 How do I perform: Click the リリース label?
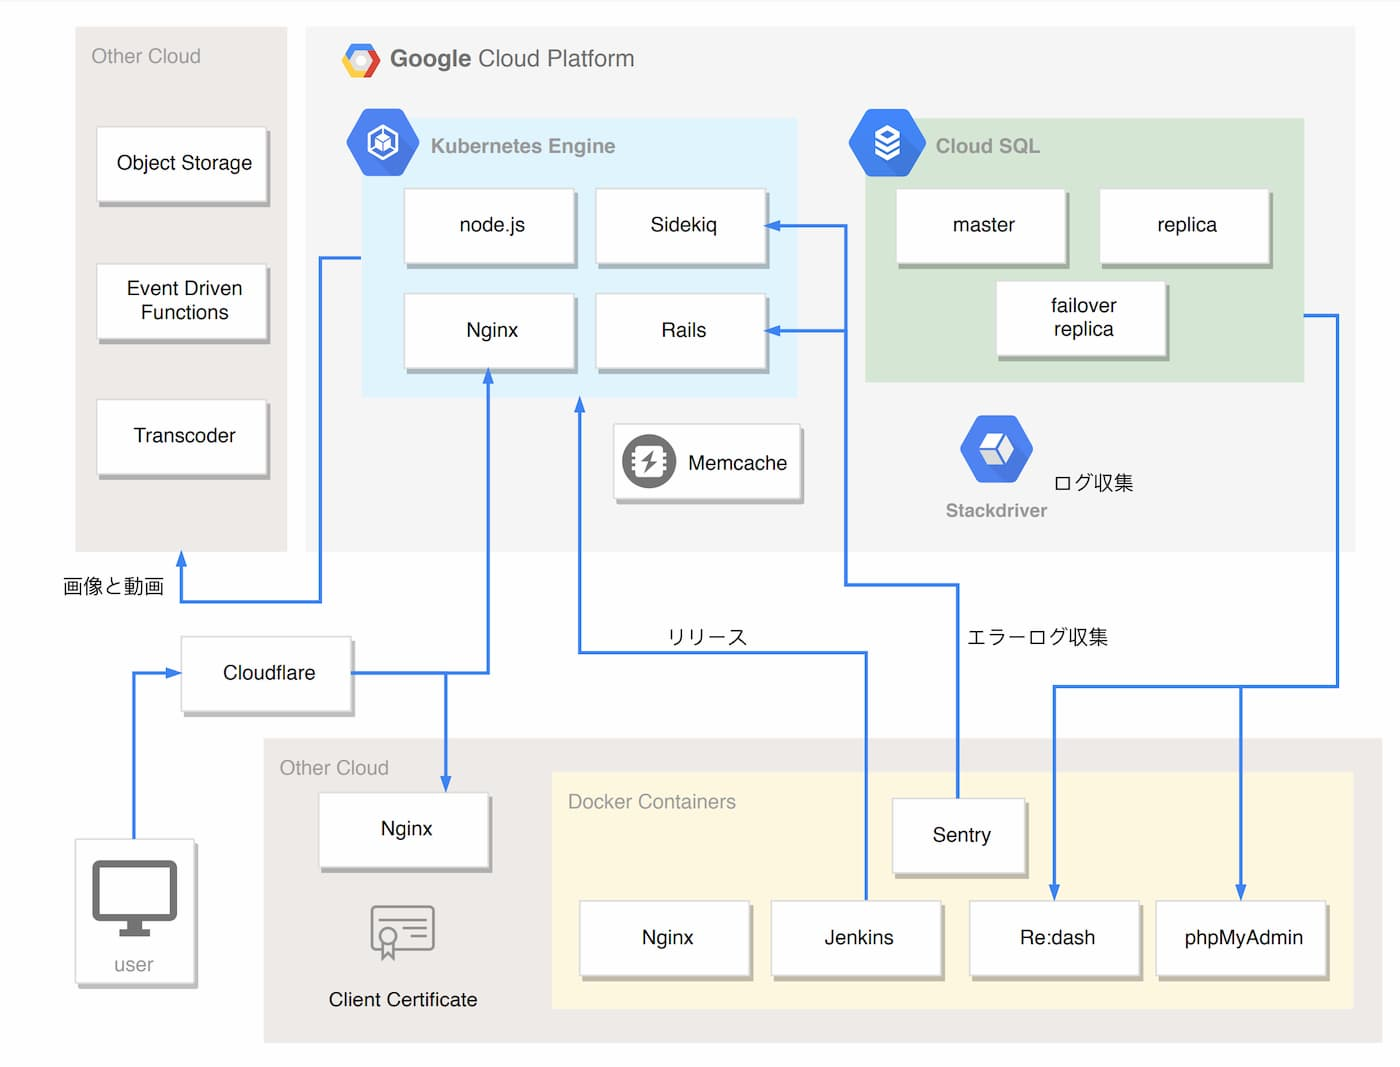(707, 637)
